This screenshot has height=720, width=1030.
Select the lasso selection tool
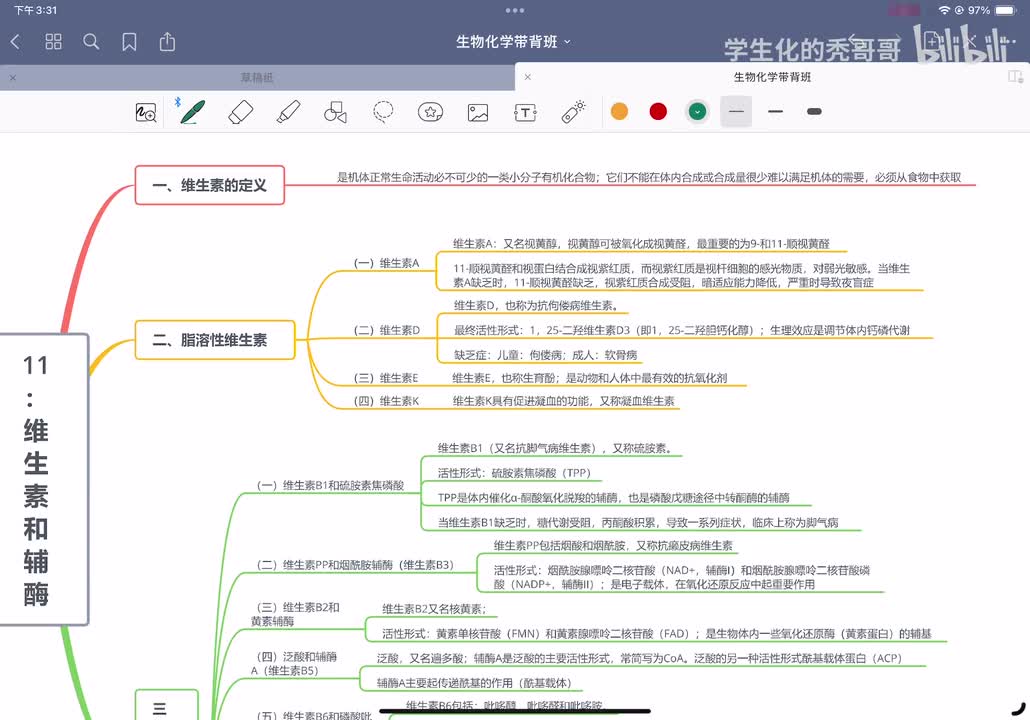383,112
